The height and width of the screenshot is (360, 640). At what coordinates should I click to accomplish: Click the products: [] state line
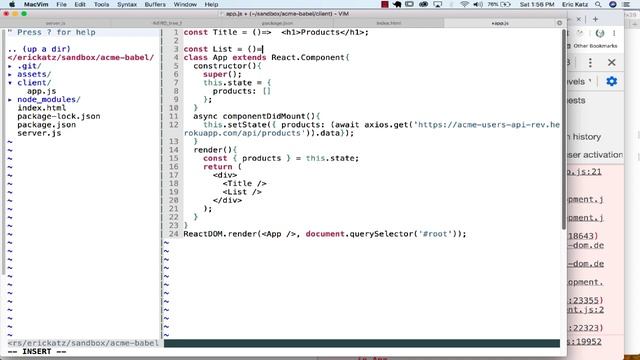pos(242,91)
